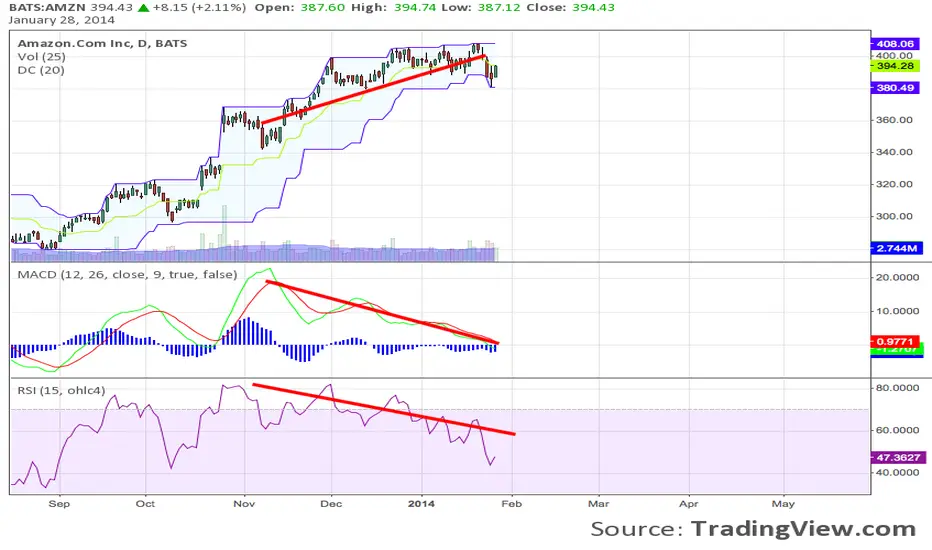Click the 60.0000 RSI axis label
This screenshot has height=550, width=932.
[x=898, y=430]
